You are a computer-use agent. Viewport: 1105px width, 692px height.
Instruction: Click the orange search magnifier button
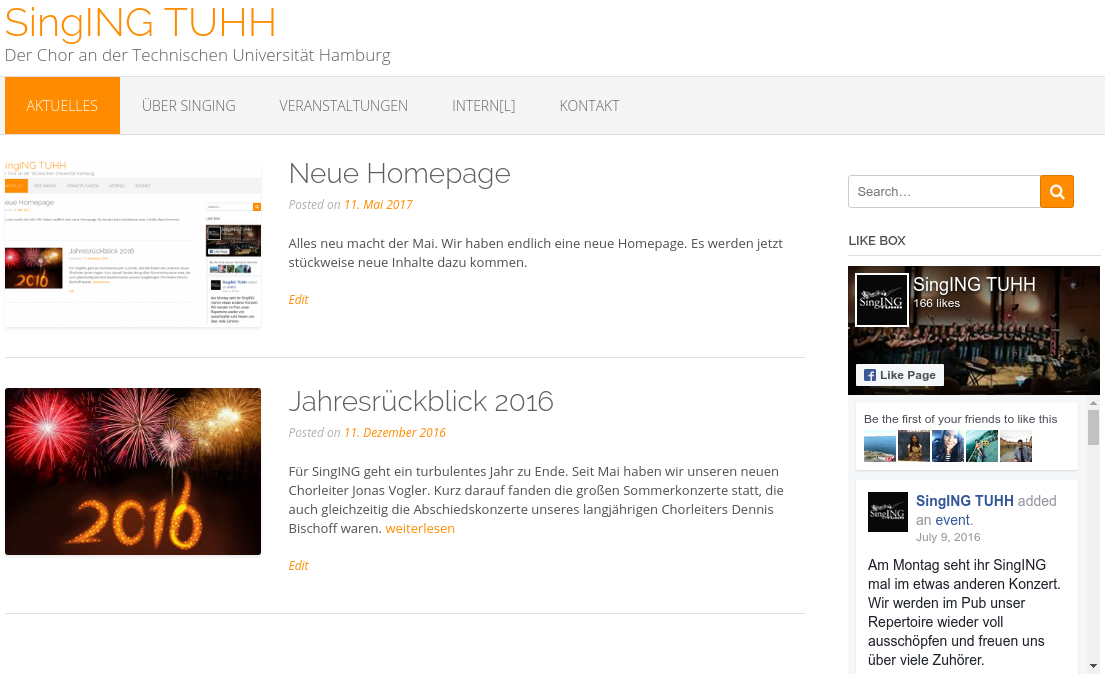pyautogui.click(x=1056, y=192)
